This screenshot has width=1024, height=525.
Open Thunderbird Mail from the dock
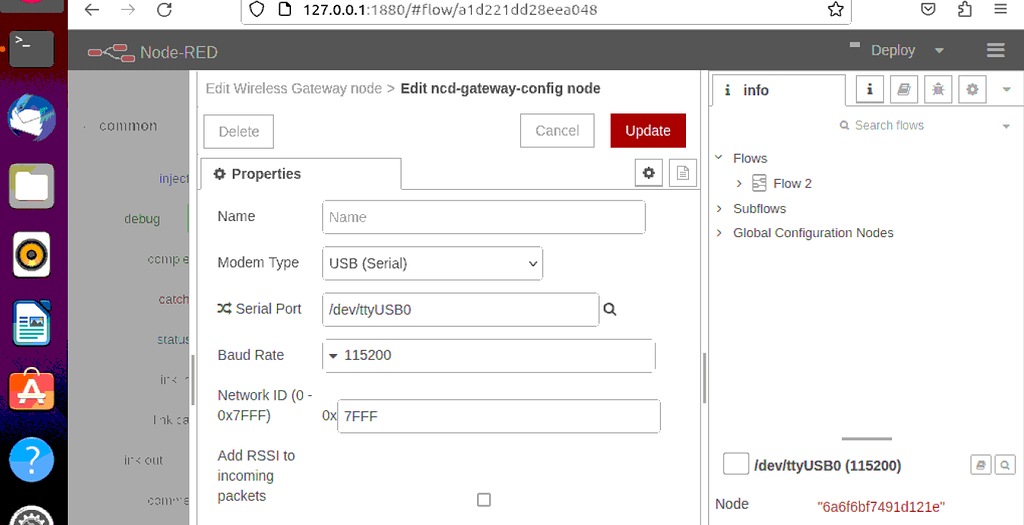pyautogui.click(x=31, y=118)
